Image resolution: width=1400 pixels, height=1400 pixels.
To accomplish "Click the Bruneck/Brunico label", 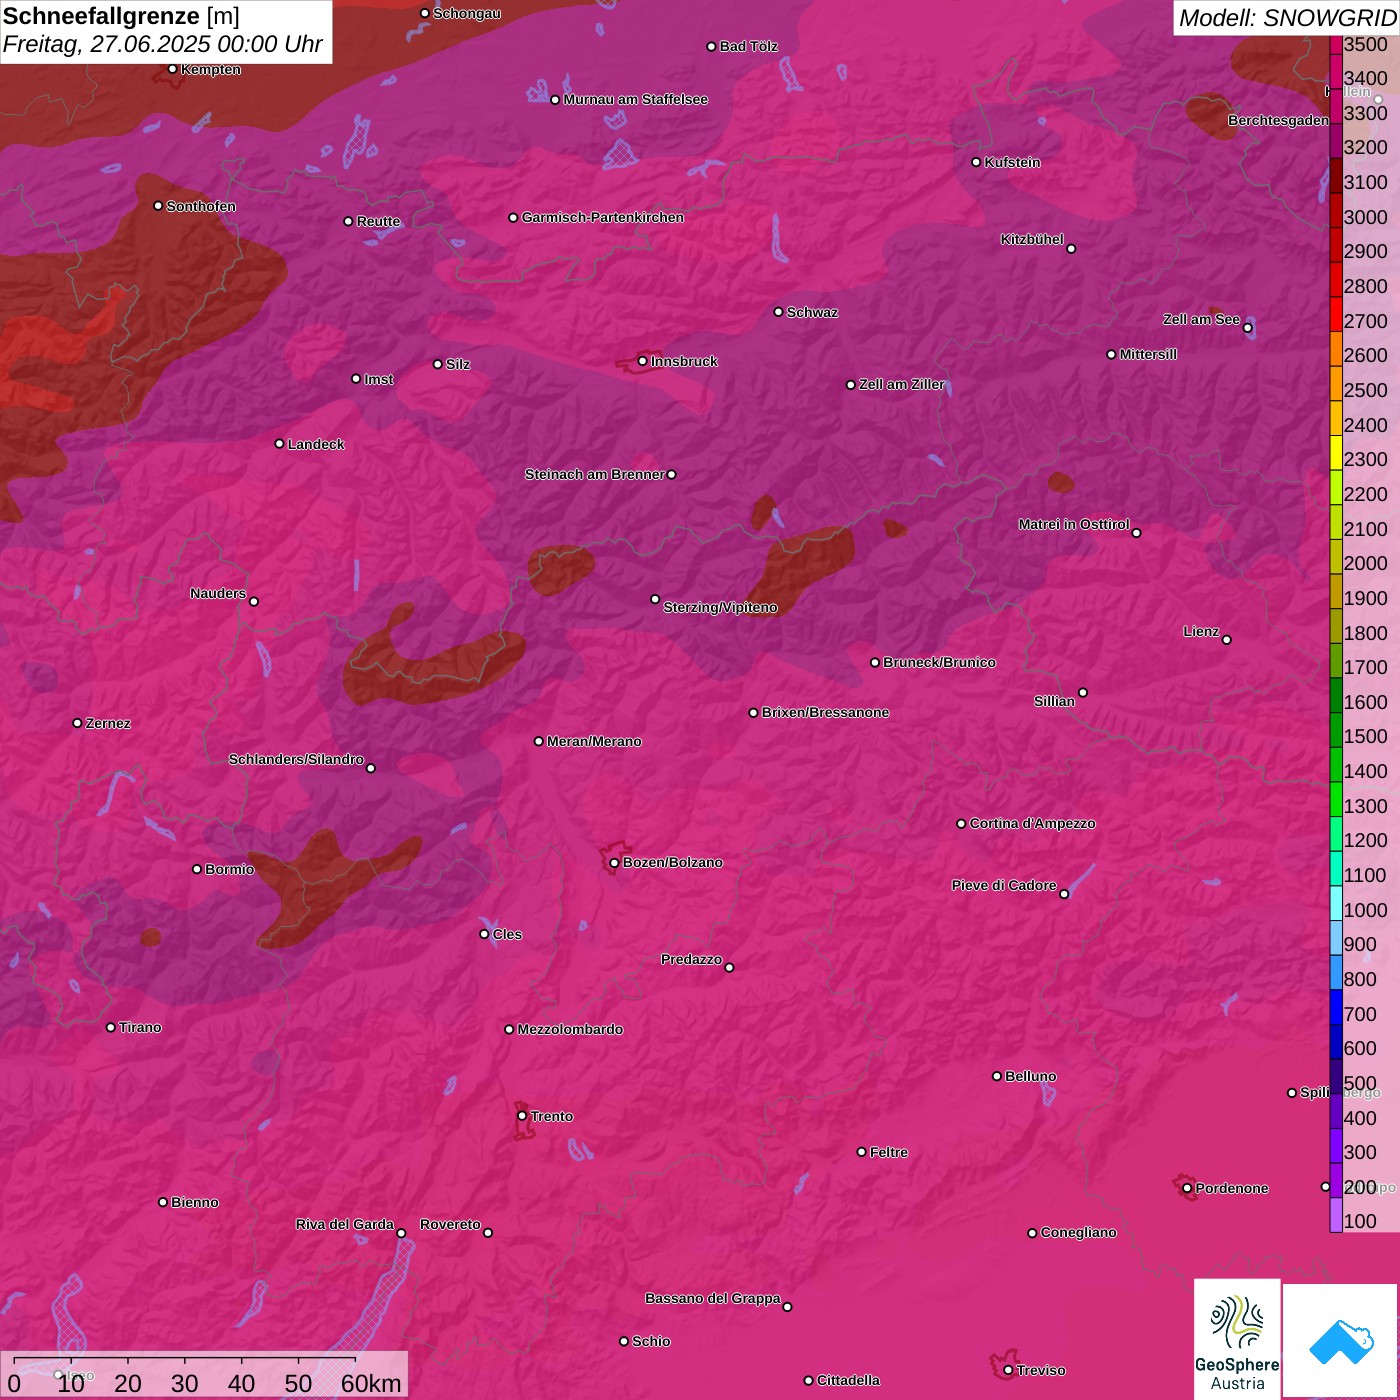I will click(x=940, y=662).
